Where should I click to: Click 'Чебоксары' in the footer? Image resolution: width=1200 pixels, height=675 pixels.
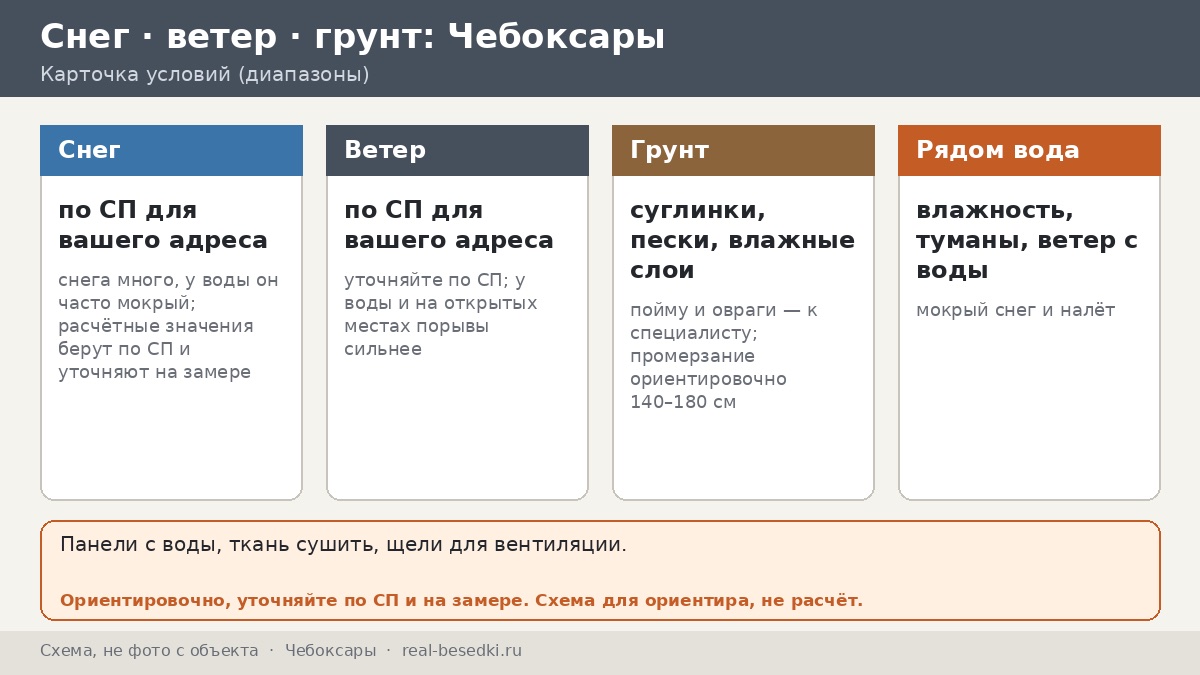(x=331, y=651)
